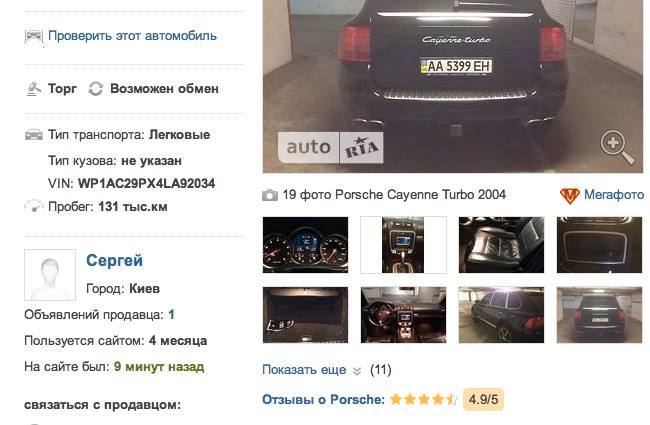Click the star rating for Porsche

pos(424,400)
